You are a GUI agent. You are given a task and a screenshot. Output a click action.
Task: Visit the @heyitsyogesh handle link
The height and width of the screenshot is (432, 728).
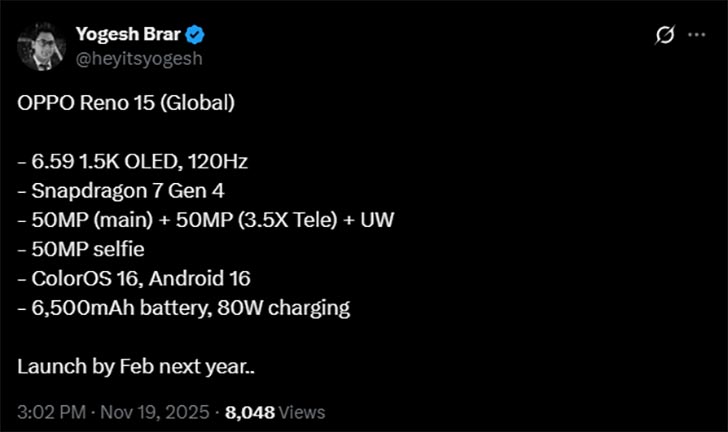[141, 58]
